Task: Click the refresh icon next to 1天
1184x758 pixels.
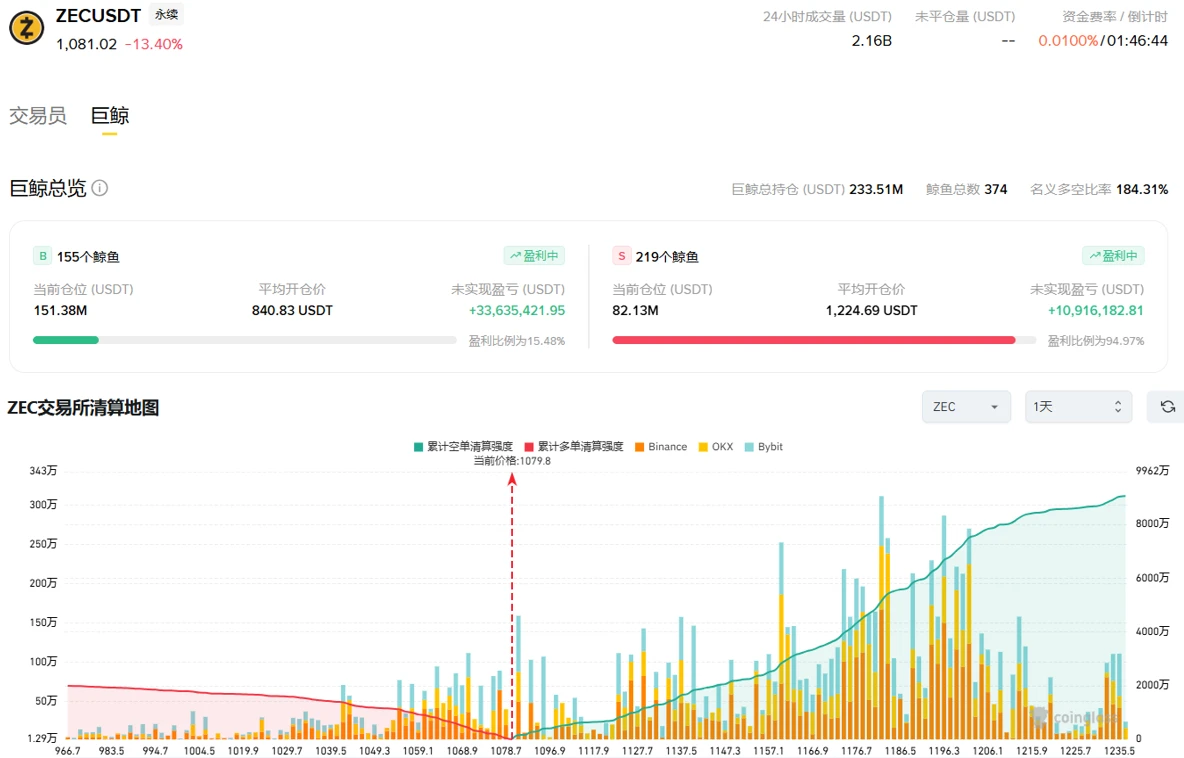Action: (x=1167, y=407)
